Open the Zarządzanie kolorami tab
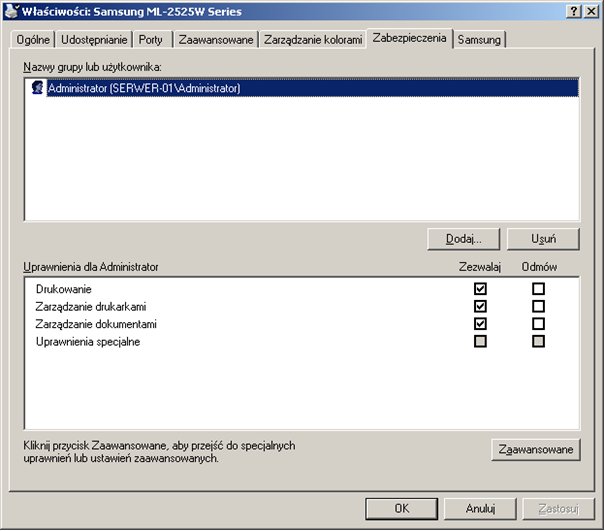The image size is (605, 531). 313,40
